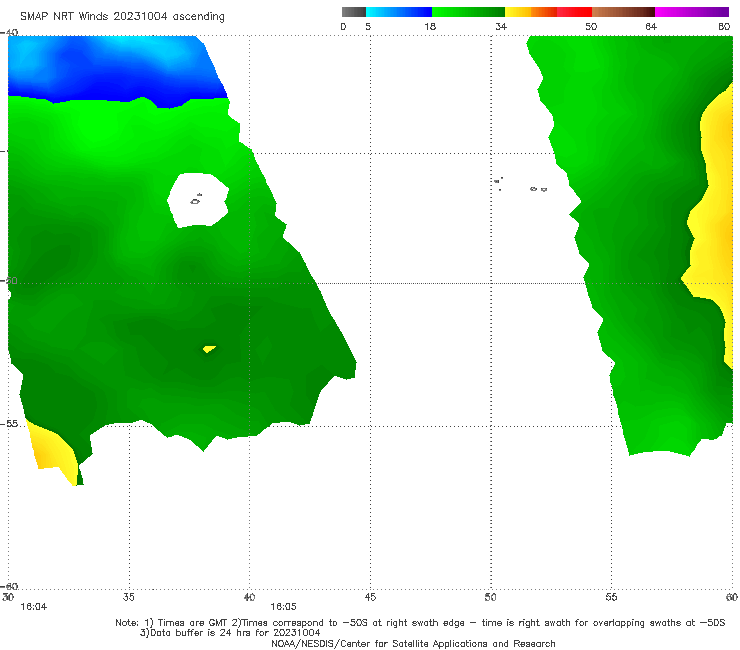
Task: Click the island outline inside the white data gap
Action: coord(196,200)
